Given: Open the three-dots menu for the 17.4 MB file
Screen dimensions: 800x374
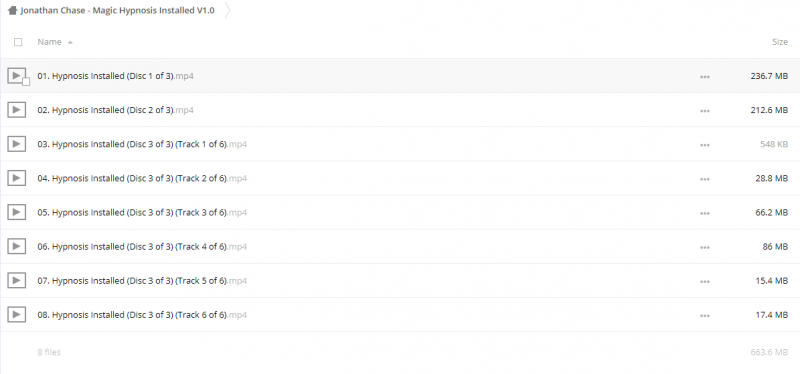Looking at the screenshot, I should tap(705, 316).
